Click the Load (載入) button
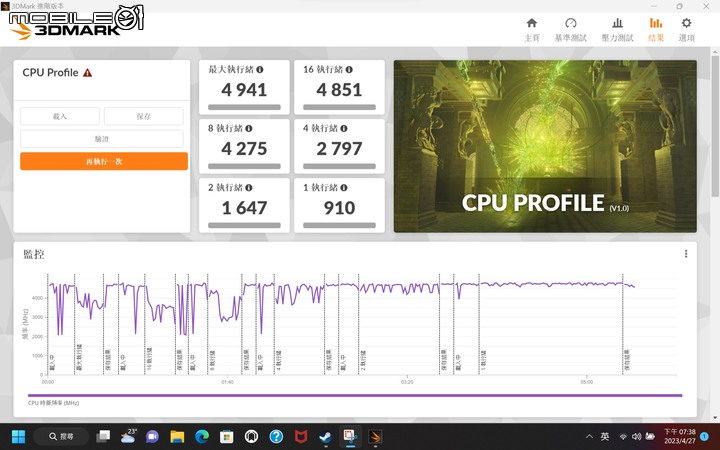 point(60,116)
